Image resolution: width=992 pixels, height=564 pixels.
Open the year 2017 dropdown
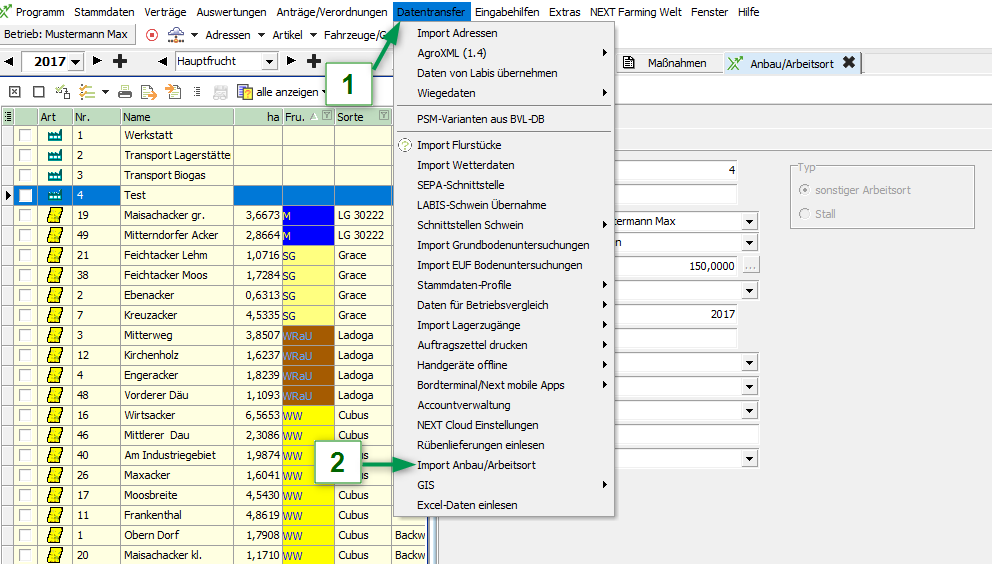pos(75,62)
